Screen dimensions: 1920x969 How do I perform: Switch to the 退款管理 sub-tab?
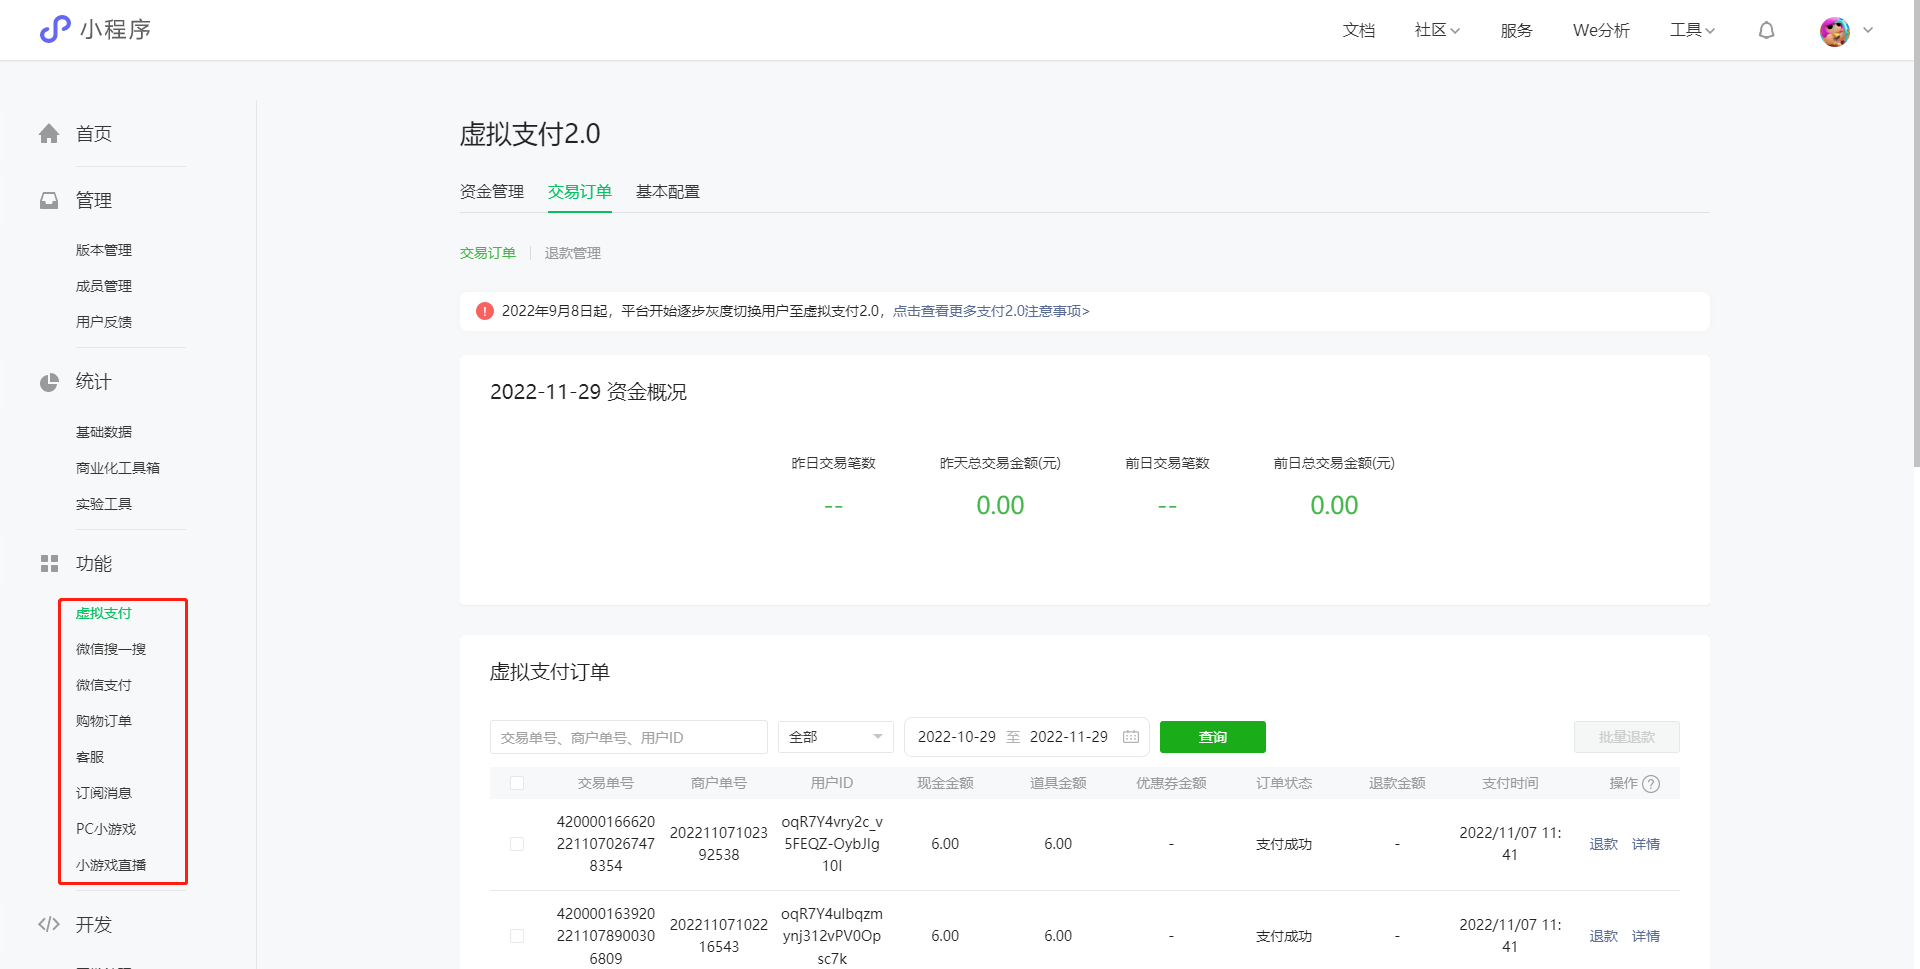pos(573,253)
